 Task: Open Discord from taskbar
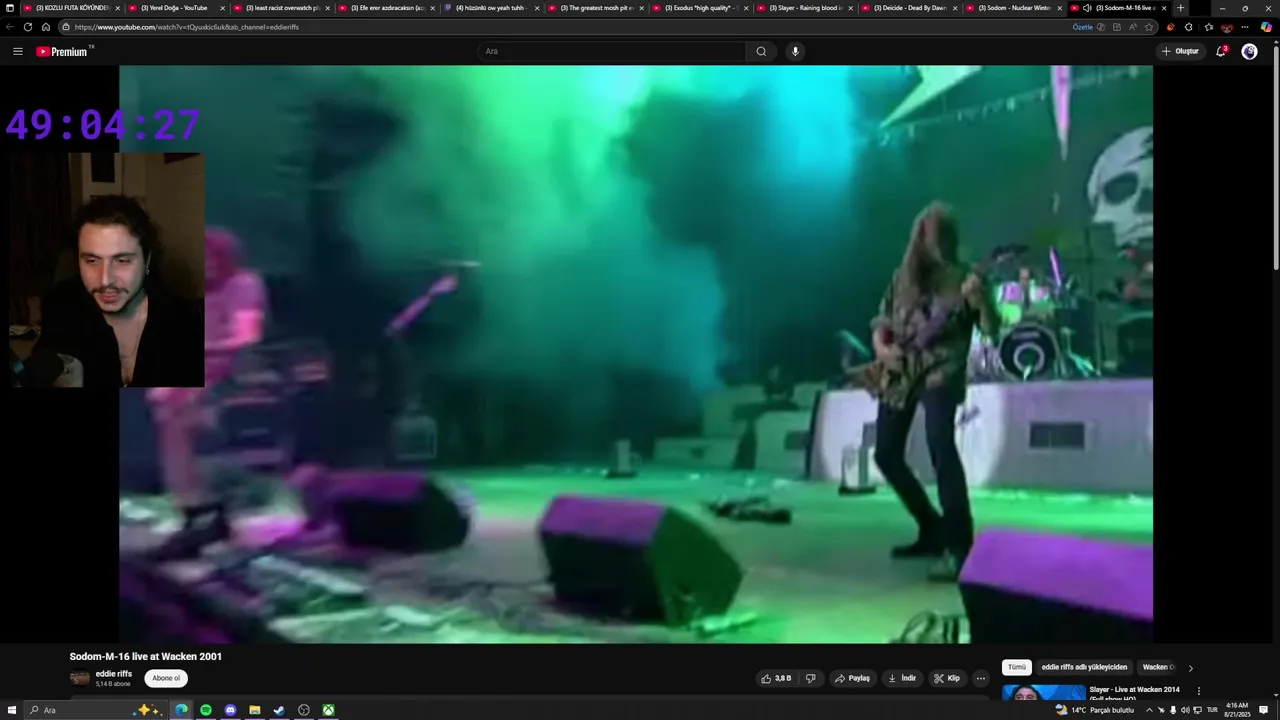(x=230, y=710)
